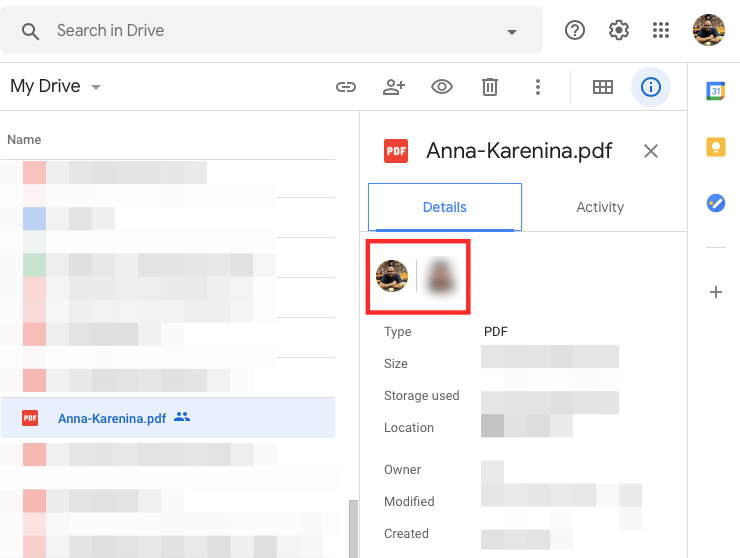
Task: Open the Settings gear menu
Action: (x=618, y=30)
